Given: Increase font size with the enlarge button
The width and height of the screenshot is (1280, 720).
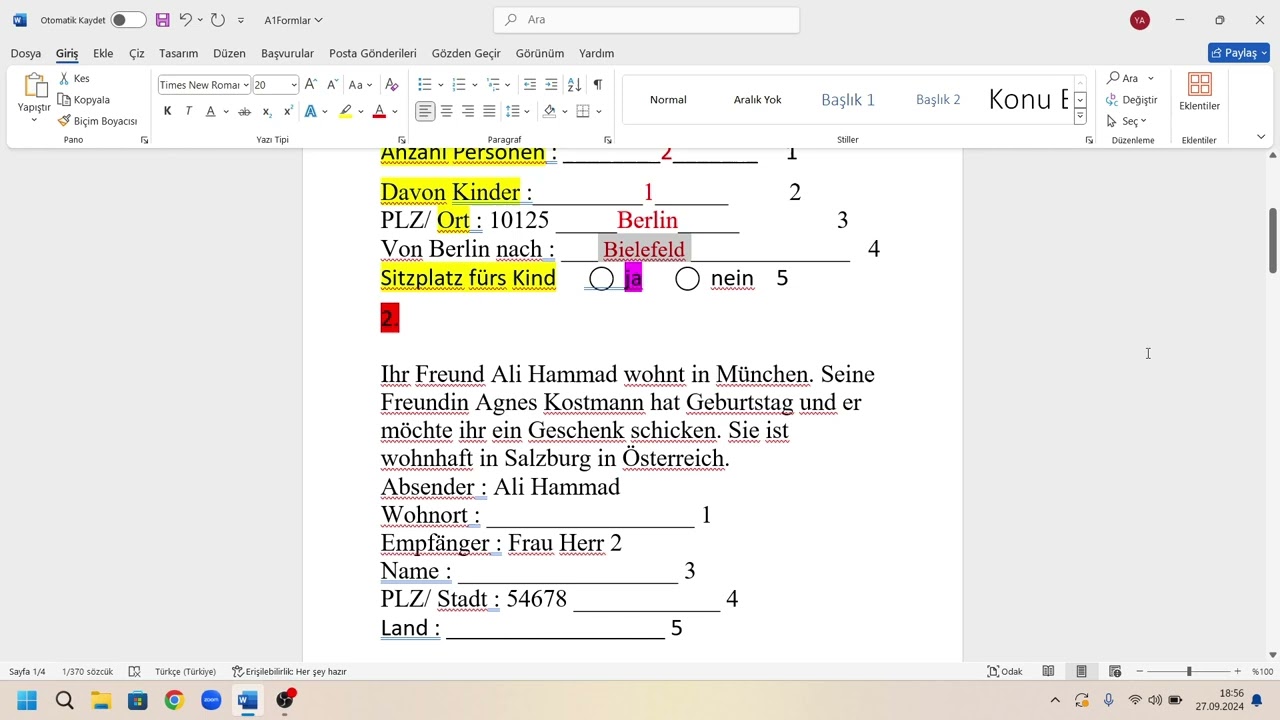Looking at the screenshot, I should click(x=311, y=85).
